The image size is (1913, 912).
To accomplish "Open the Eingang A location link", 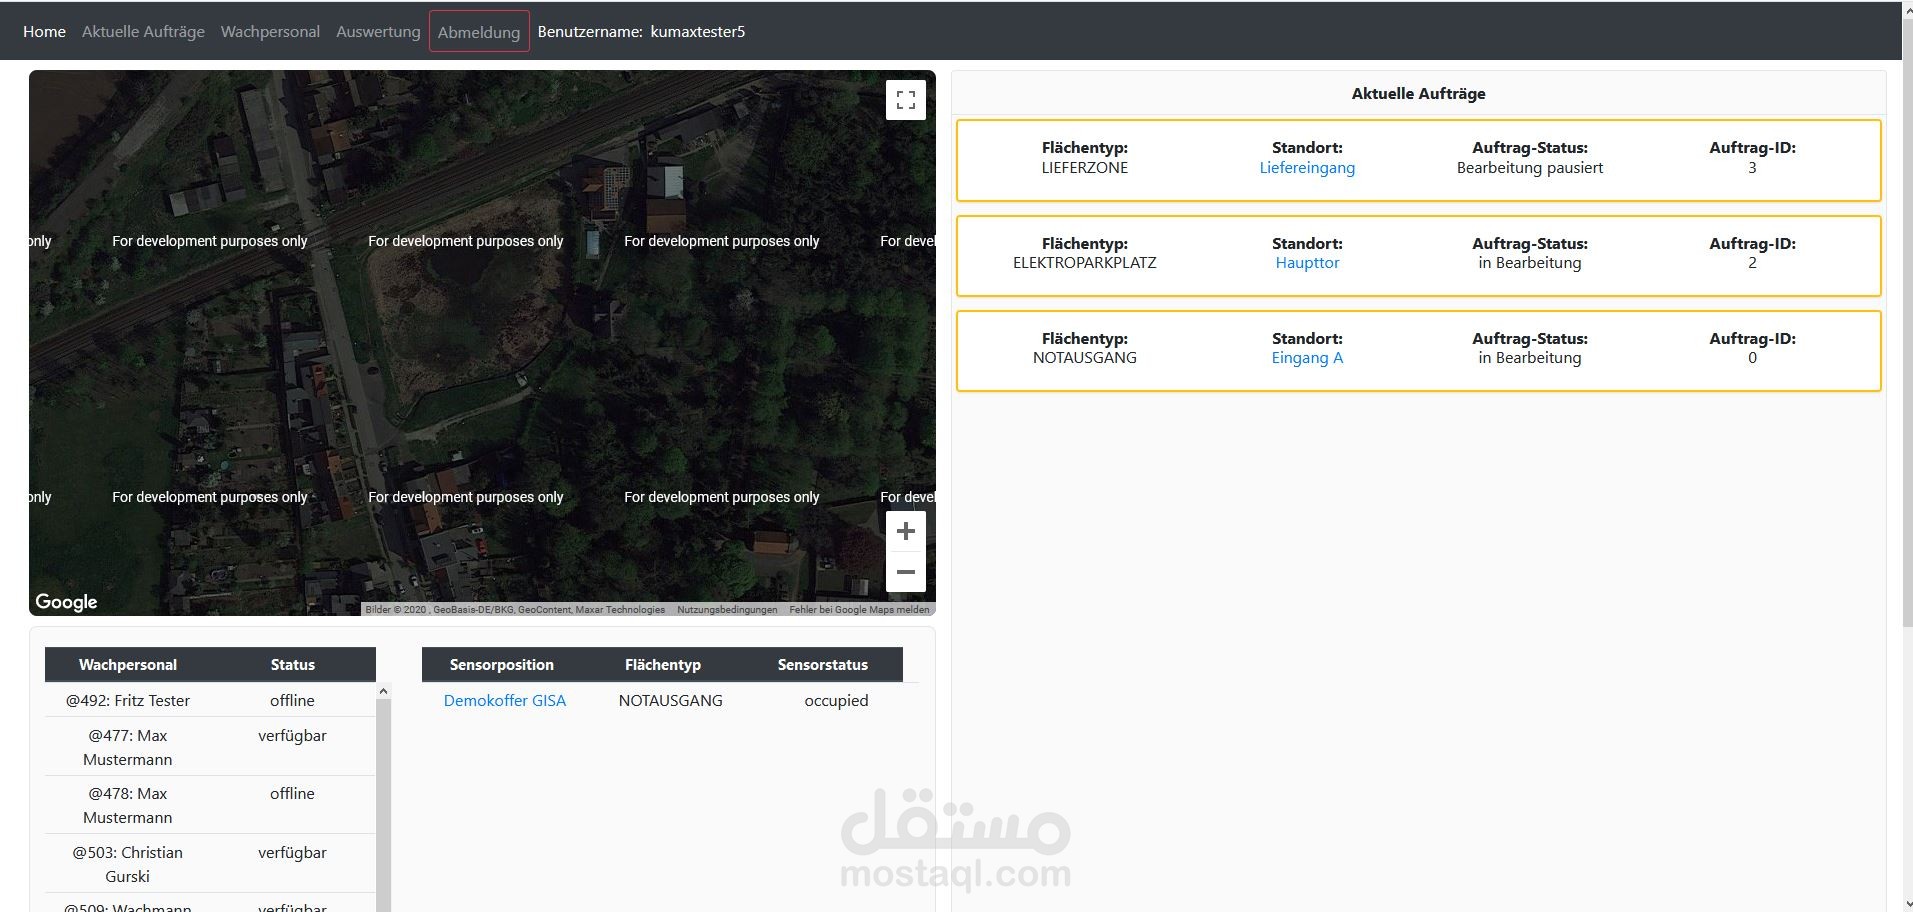I will (x=1307, y=358).
